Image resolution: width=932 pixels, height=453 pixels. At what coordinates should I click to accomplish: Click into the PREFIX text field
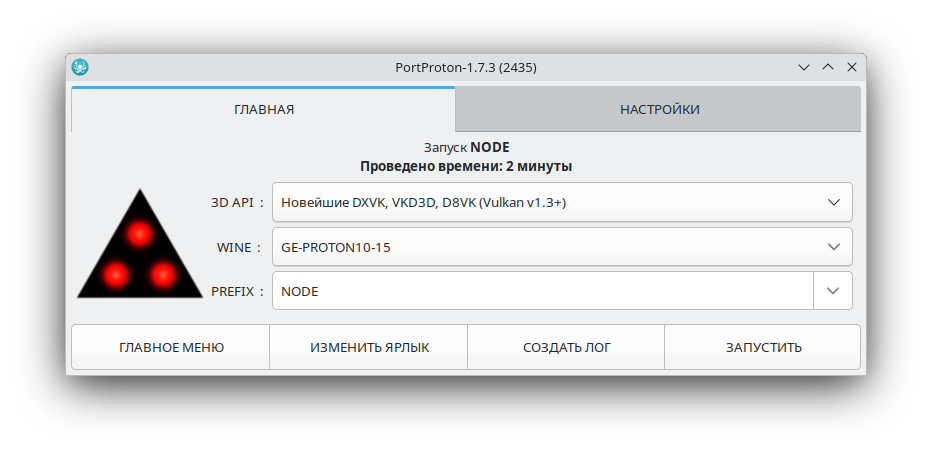542,291
